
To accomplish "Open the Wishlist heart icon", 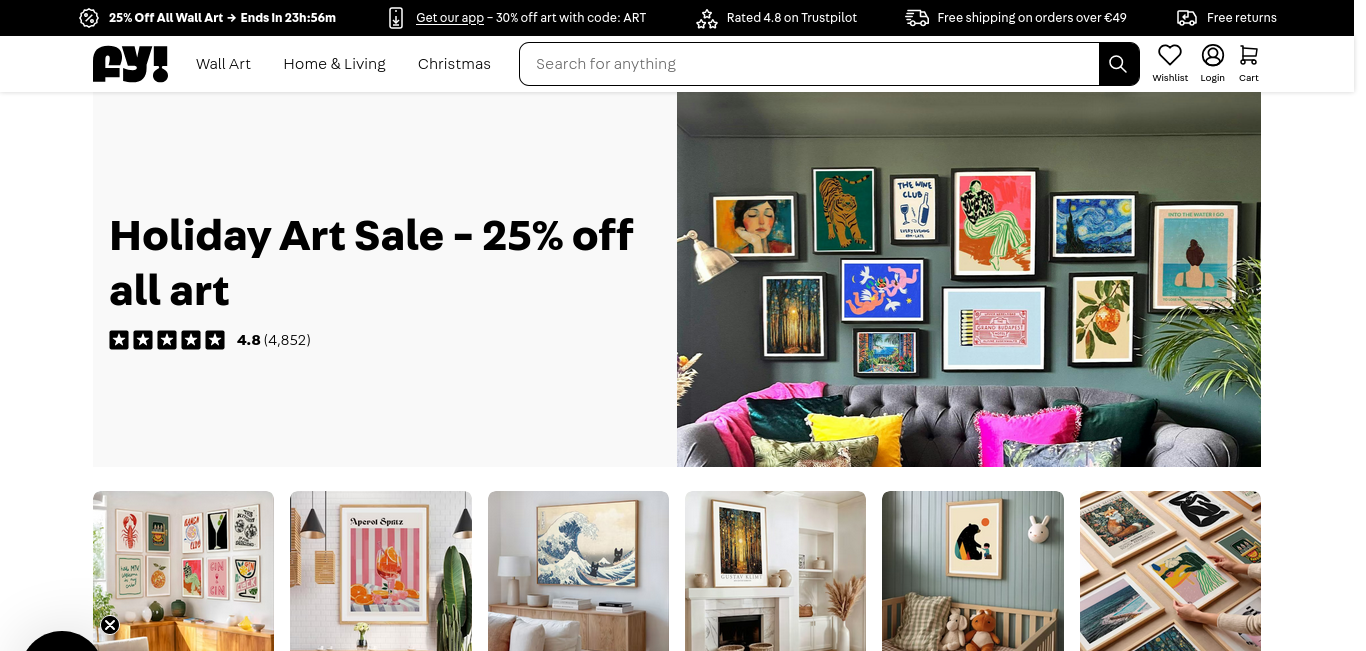I will coord(1170,55).
